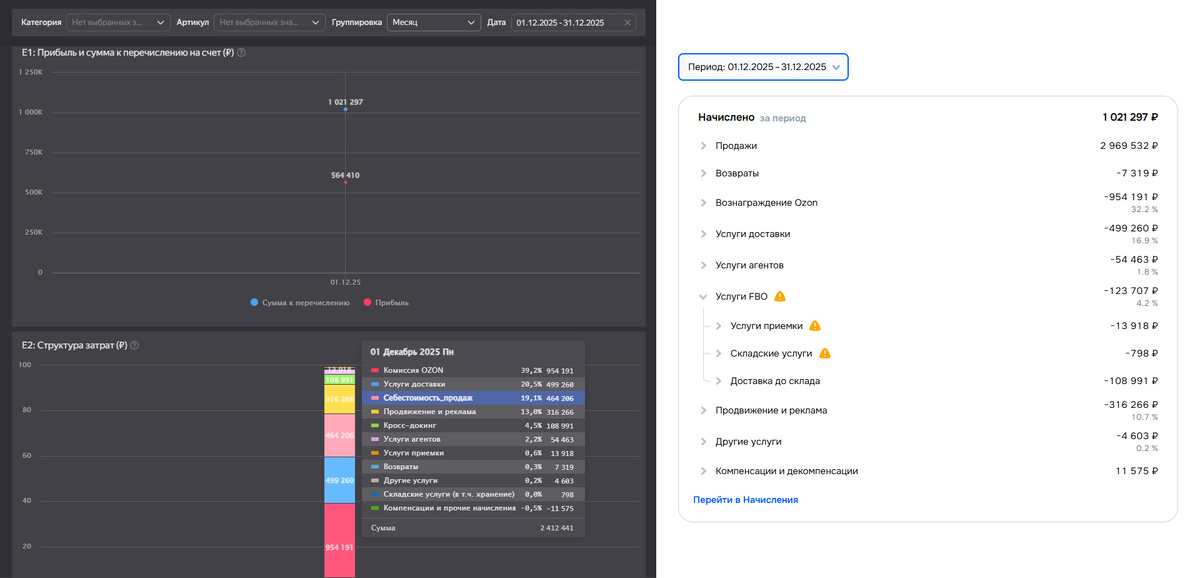Click the warning icon beside Складские услуги
Viewport: 1200px width, 578px height.
point(825,353)
